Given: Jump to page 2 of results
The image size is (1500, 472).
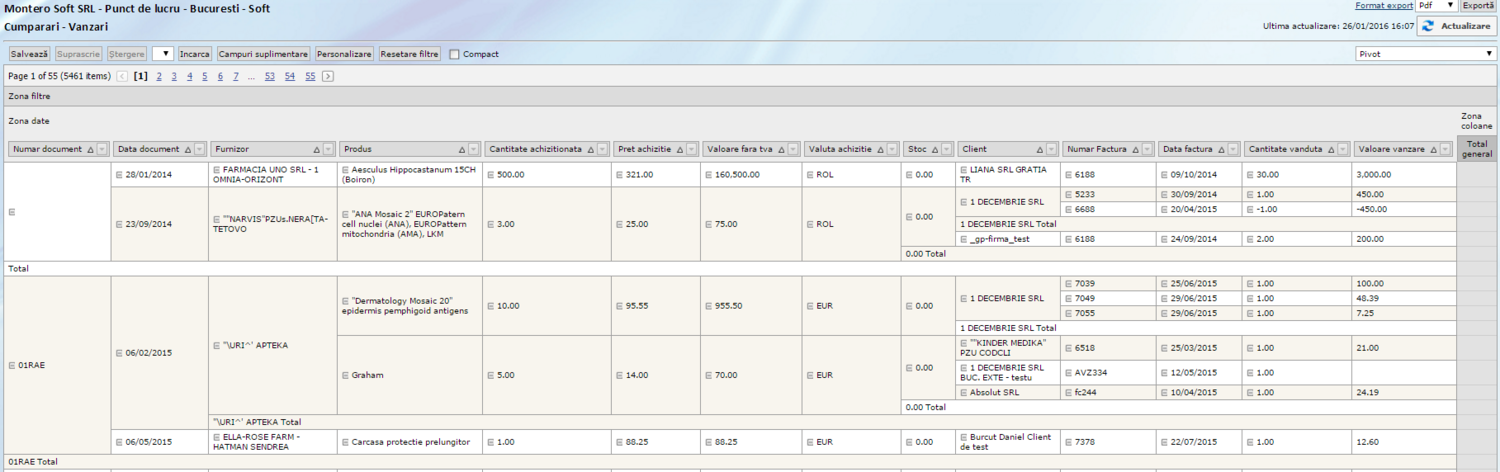Looking at the screenshot, I should [x=159, y=76].
